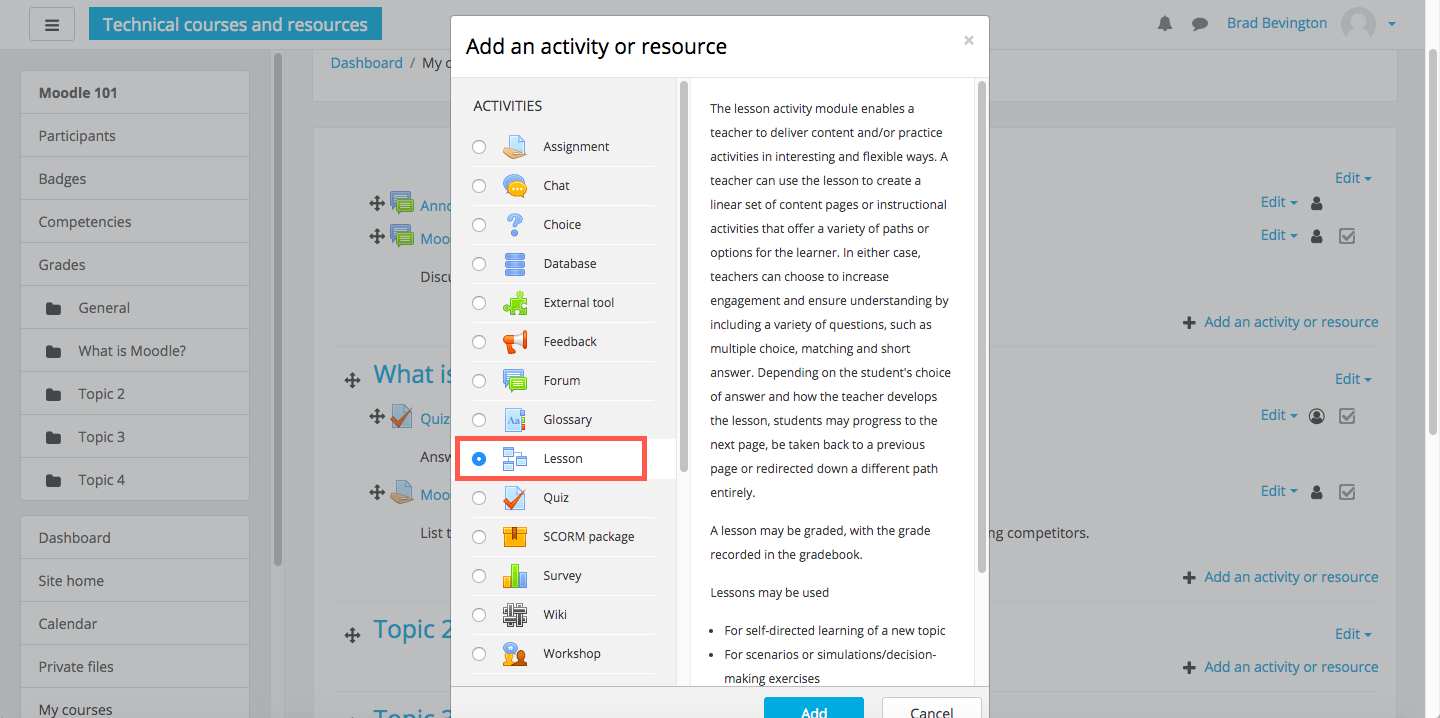Open the notifications bell
Image resolution: width=1440 pixels, height=718 pixels.
click(x=1165, y=24)
